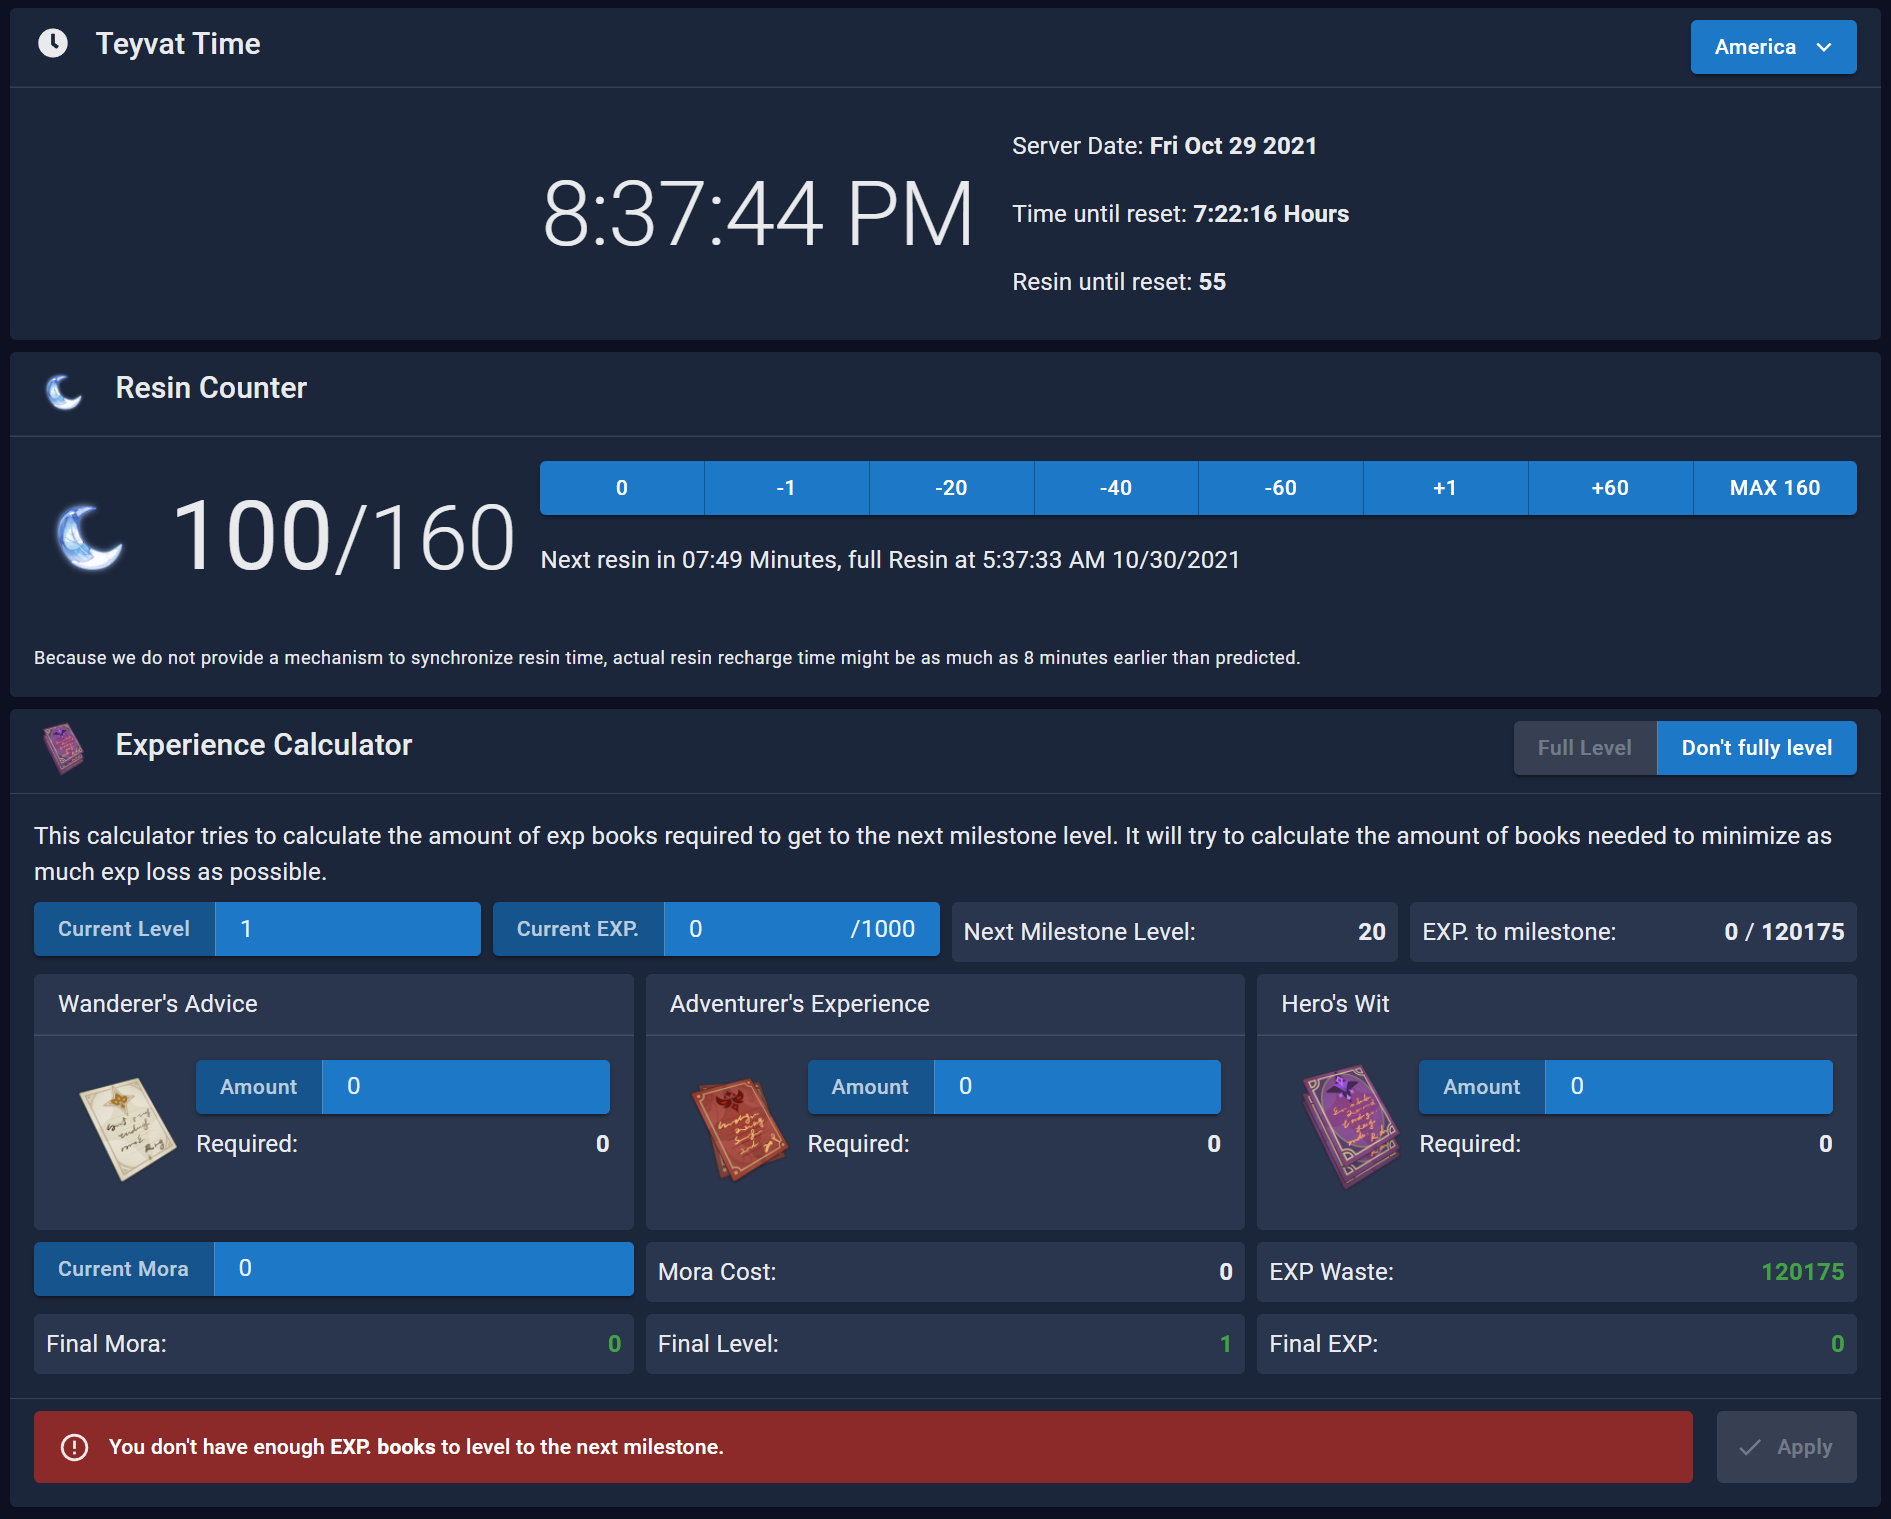The image size is (1891, 1519).
Task: Click the EXP Waste value 120175
Action: (1802, 1272)
